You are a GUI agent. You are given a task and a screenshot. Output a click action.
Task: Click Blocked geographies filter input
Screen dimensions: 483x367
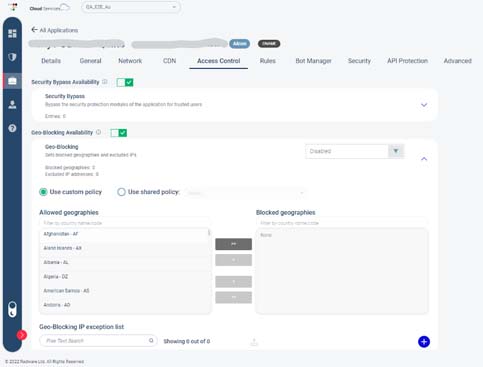pyautogui.click(x=342, y=223)
